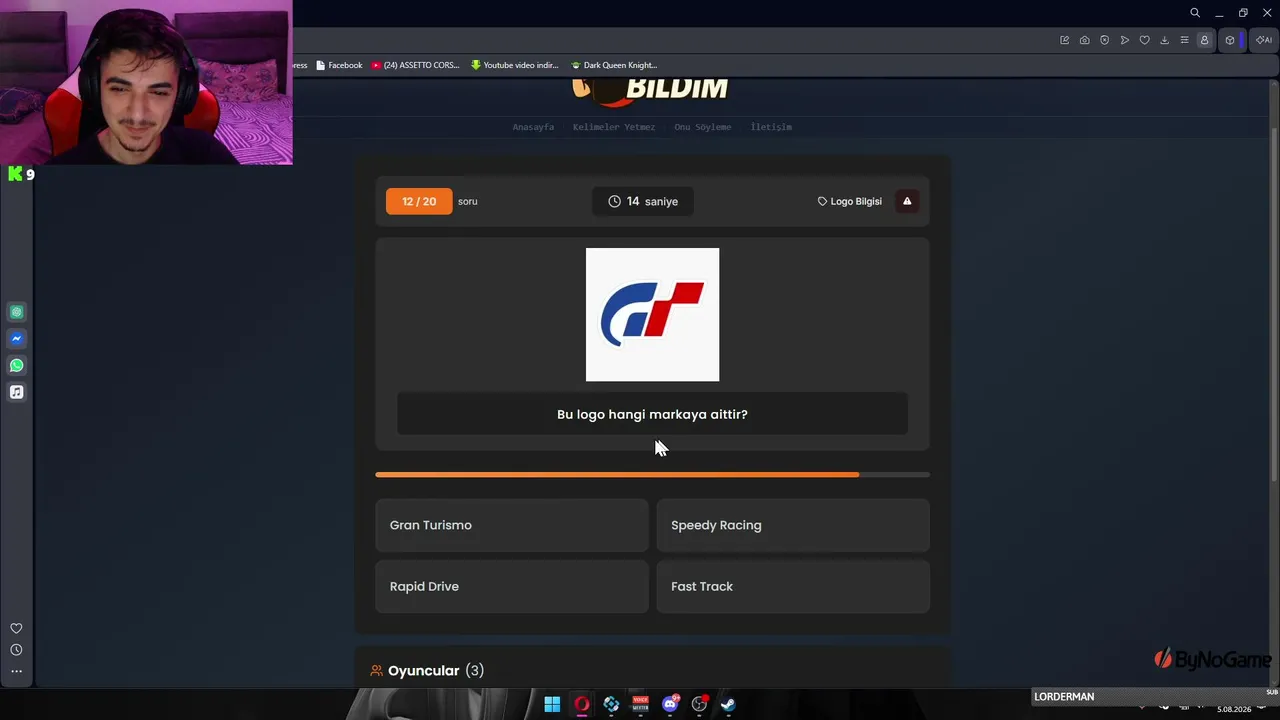The width and height of the screenshot is (1280, 720).
Task: Click the Opera icon on taskbar
Action: [581, 704]
